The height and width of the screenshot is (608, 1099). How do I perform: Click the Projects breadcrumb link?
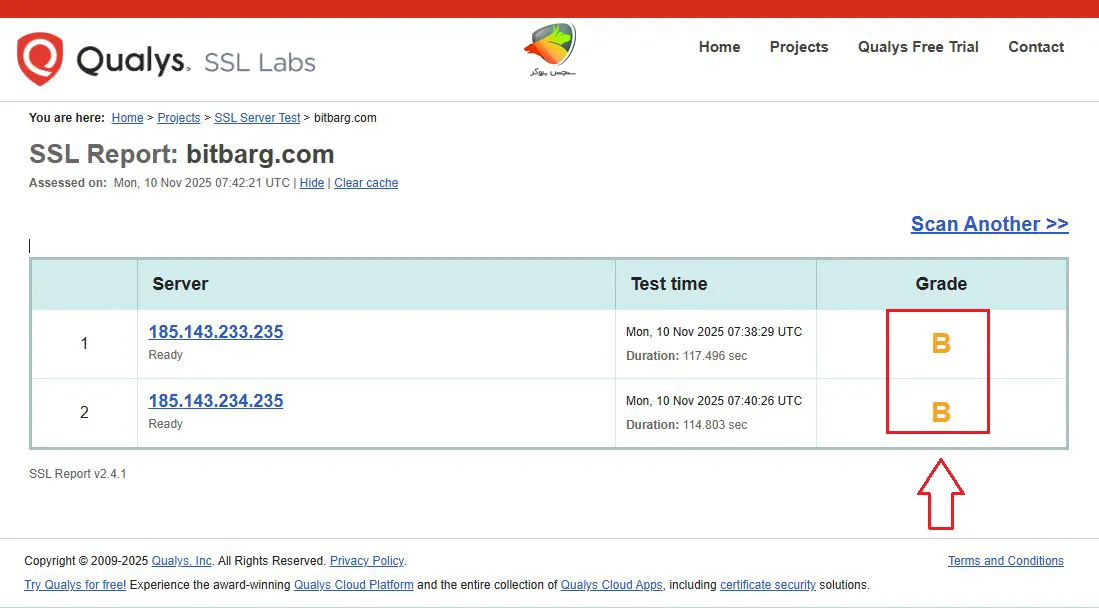(x=178, y=118)
